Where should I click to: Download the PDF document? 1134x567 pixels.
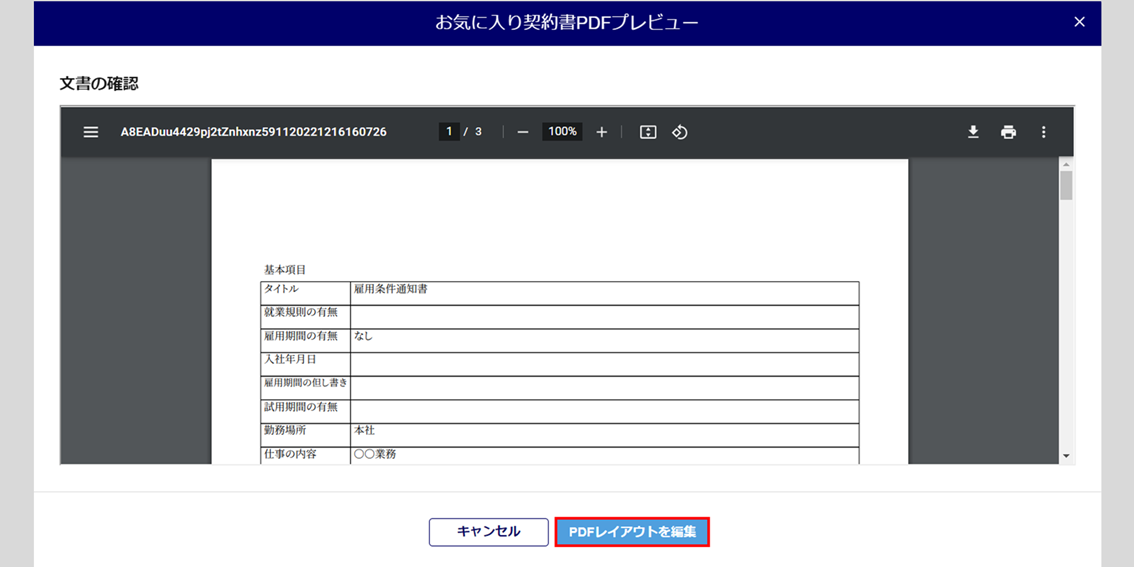tap(973, 132)
